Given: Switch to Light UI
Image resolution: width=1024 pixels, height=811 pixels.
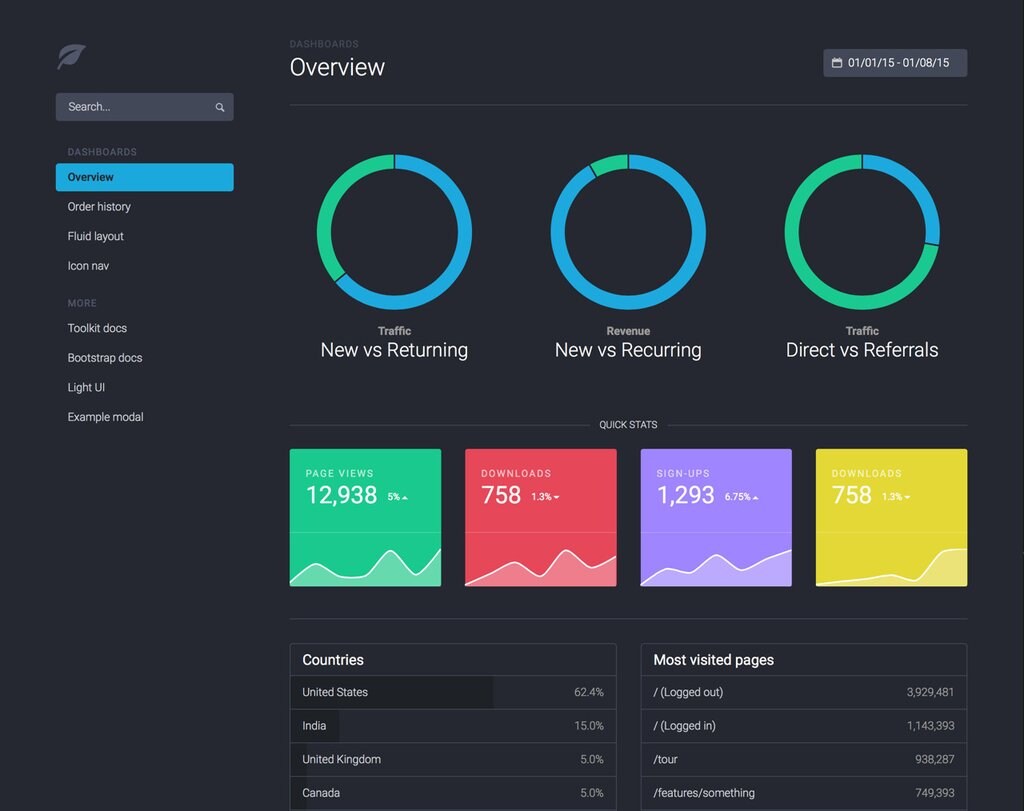Looking at the screenshot, I should tap(86, 387).
